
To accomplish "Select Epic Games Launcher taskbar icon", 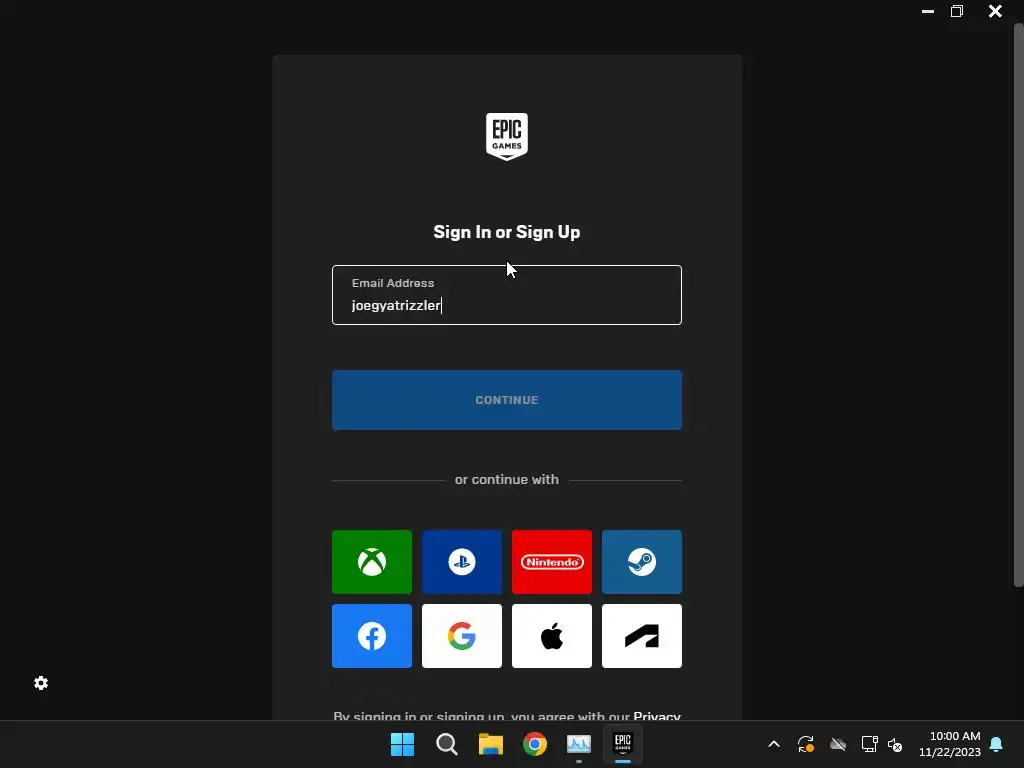I will pos(623,744).
